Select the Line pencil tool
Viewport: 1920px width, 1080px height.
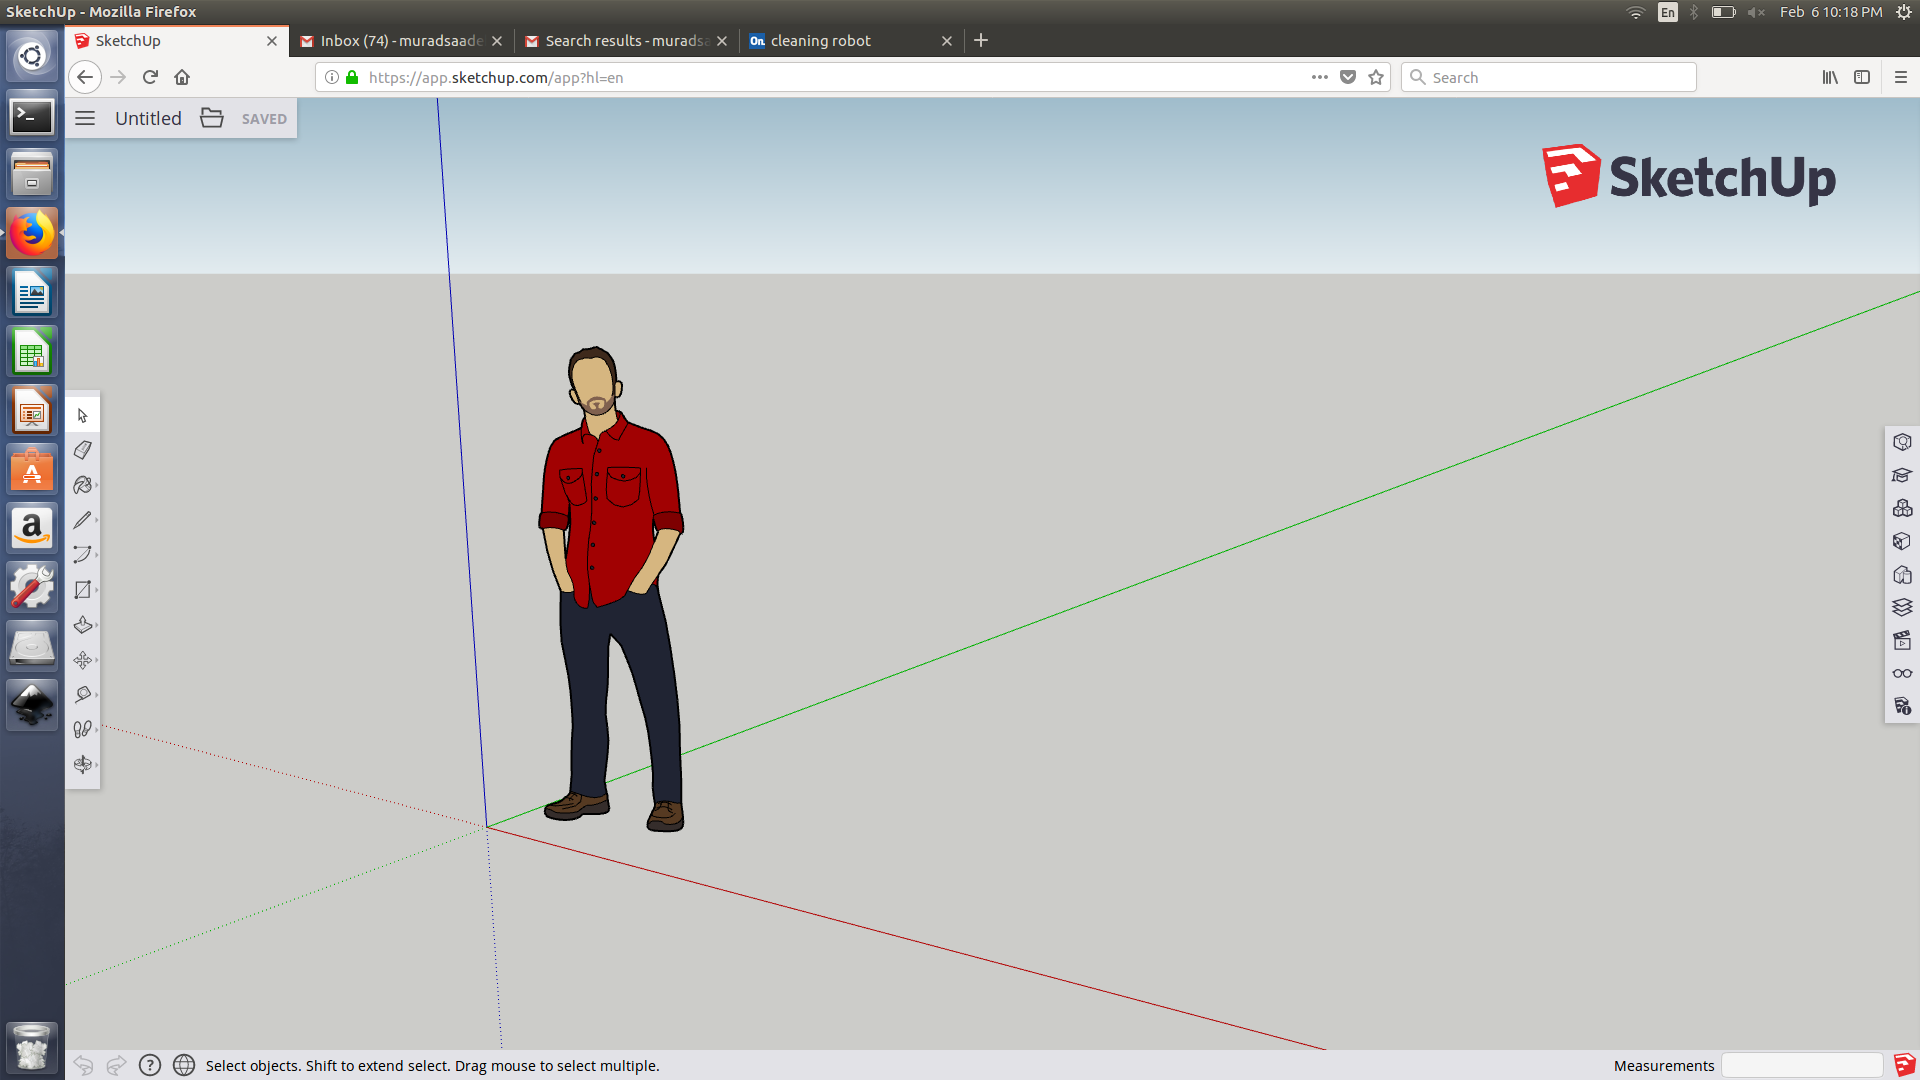[x=83, y=520]
